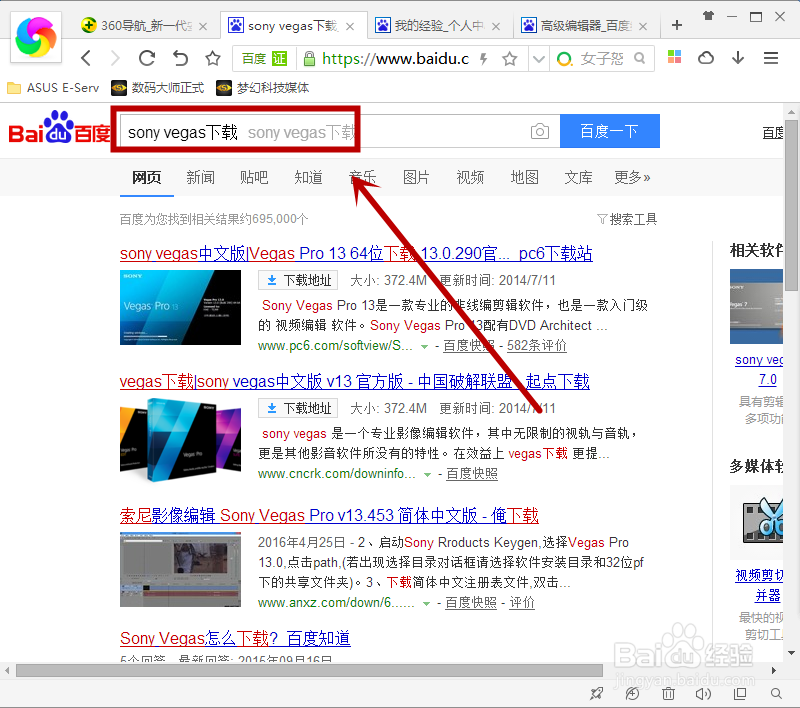Click the camera image-search icon
800x708 pixels.
click(539, 131)
